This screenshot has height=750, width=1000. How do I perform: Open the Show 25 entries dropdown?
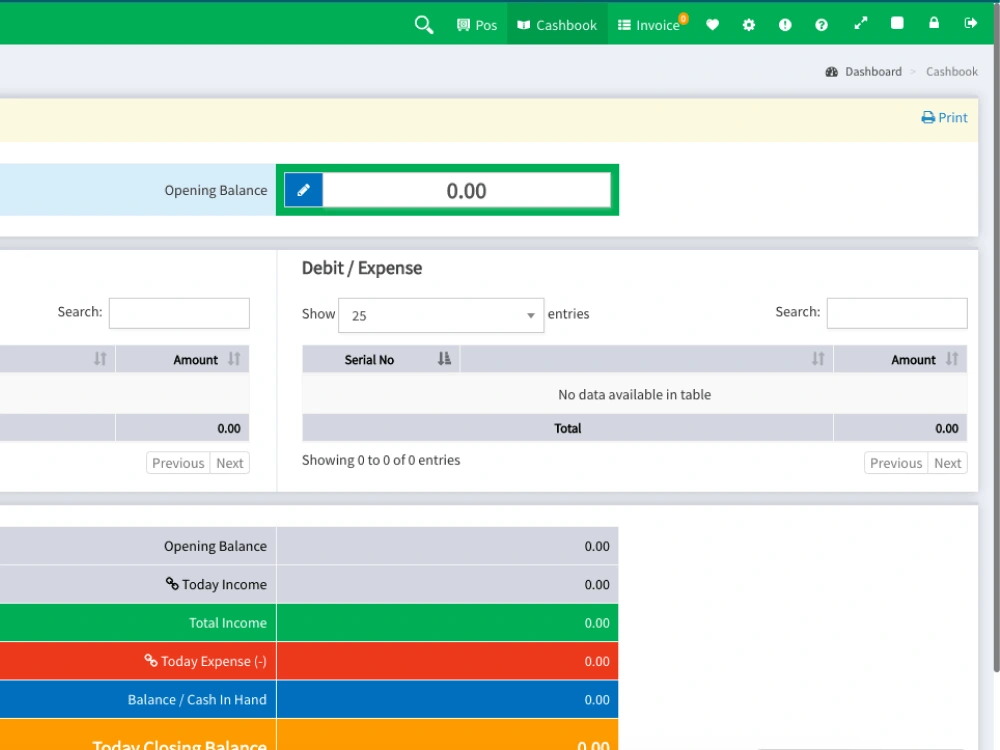[441, 315]
